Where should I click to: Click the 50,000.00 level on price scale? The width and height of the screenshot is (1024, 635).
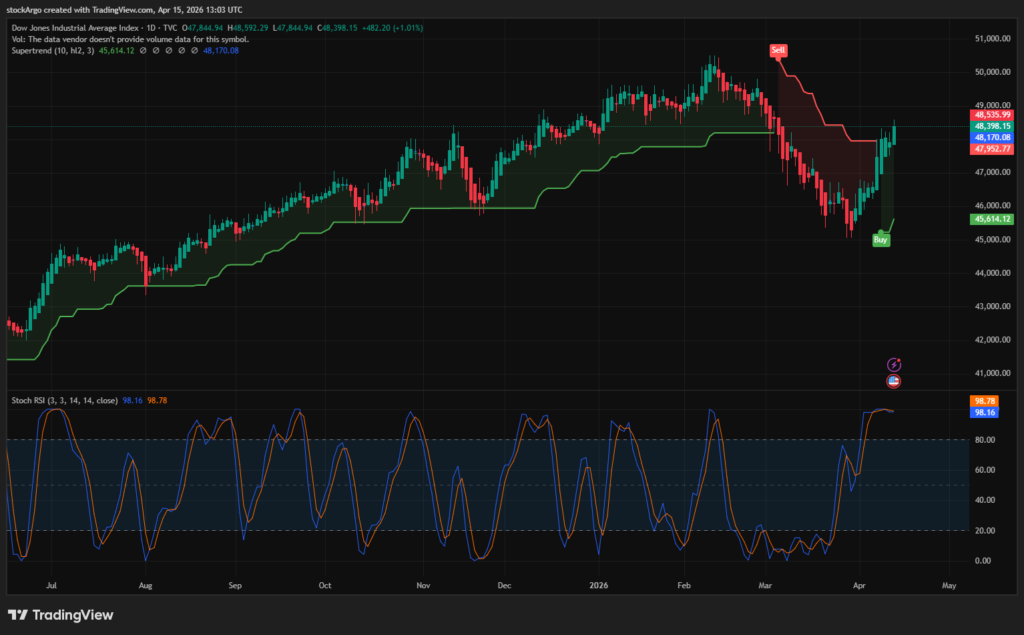[x=991, y=72]
